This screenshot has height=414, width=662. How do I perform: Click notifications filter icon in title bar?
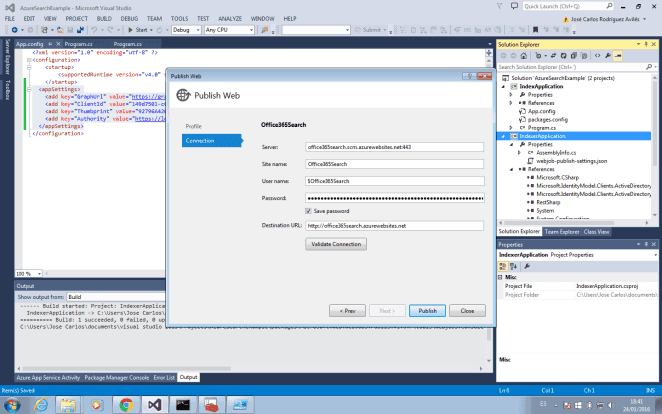pyautogui.click(x=499, y=6)
